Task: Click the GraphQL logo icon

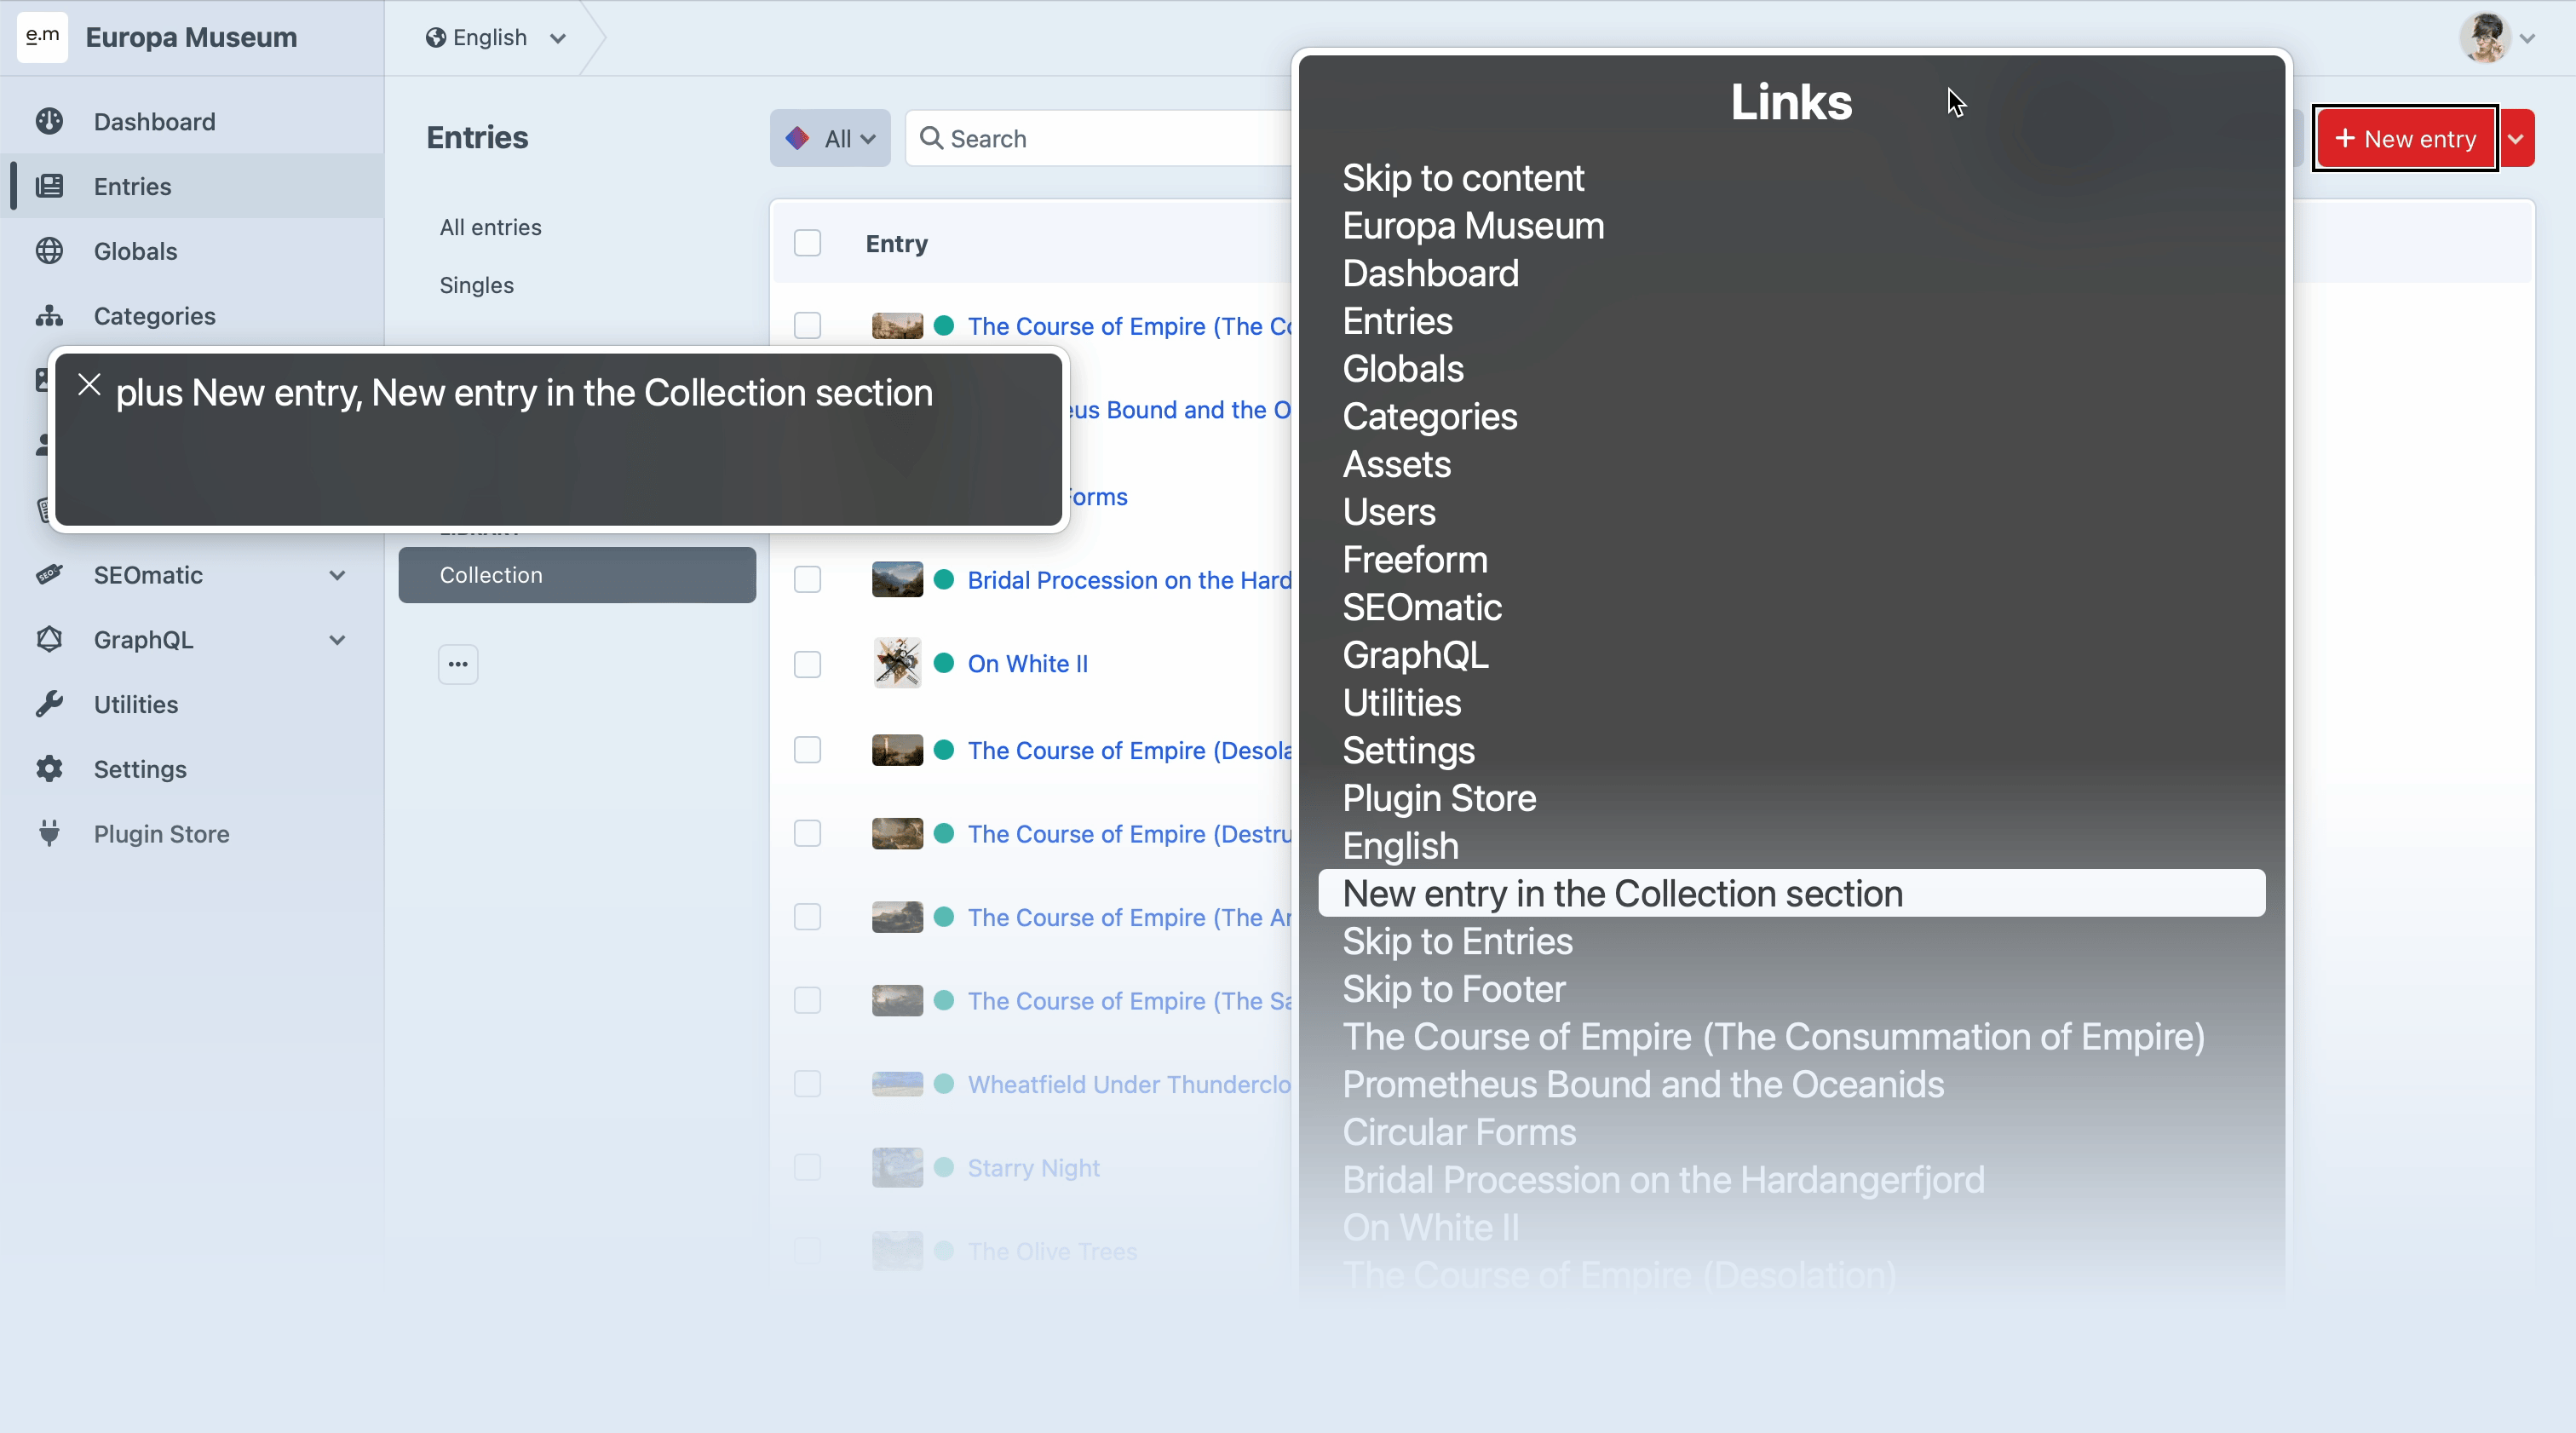Action: 49,639
